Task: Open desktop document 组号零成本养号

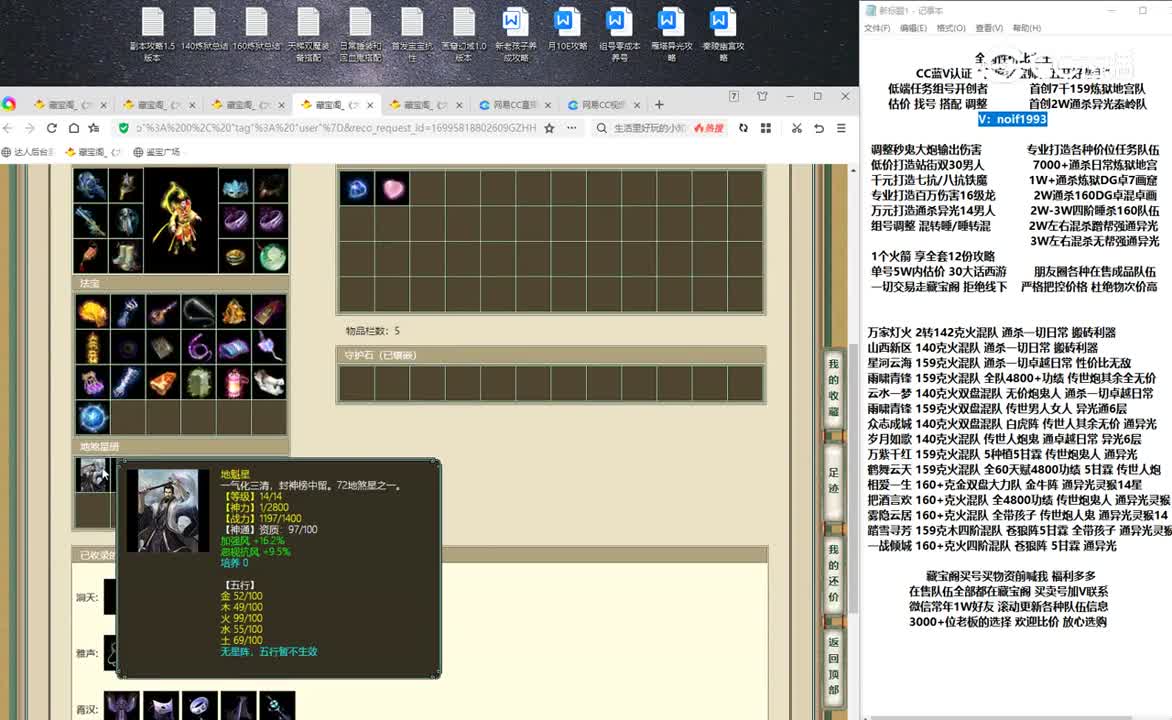Action: tap(619, 35)
